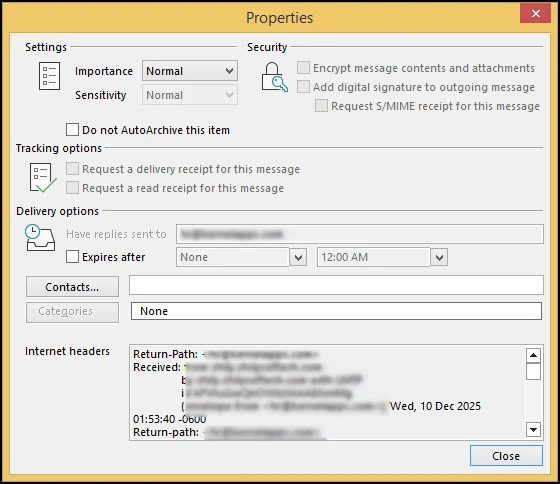Click the Have replies sent to field
Viewport: 560px width, 484px height.
(360, 234)
